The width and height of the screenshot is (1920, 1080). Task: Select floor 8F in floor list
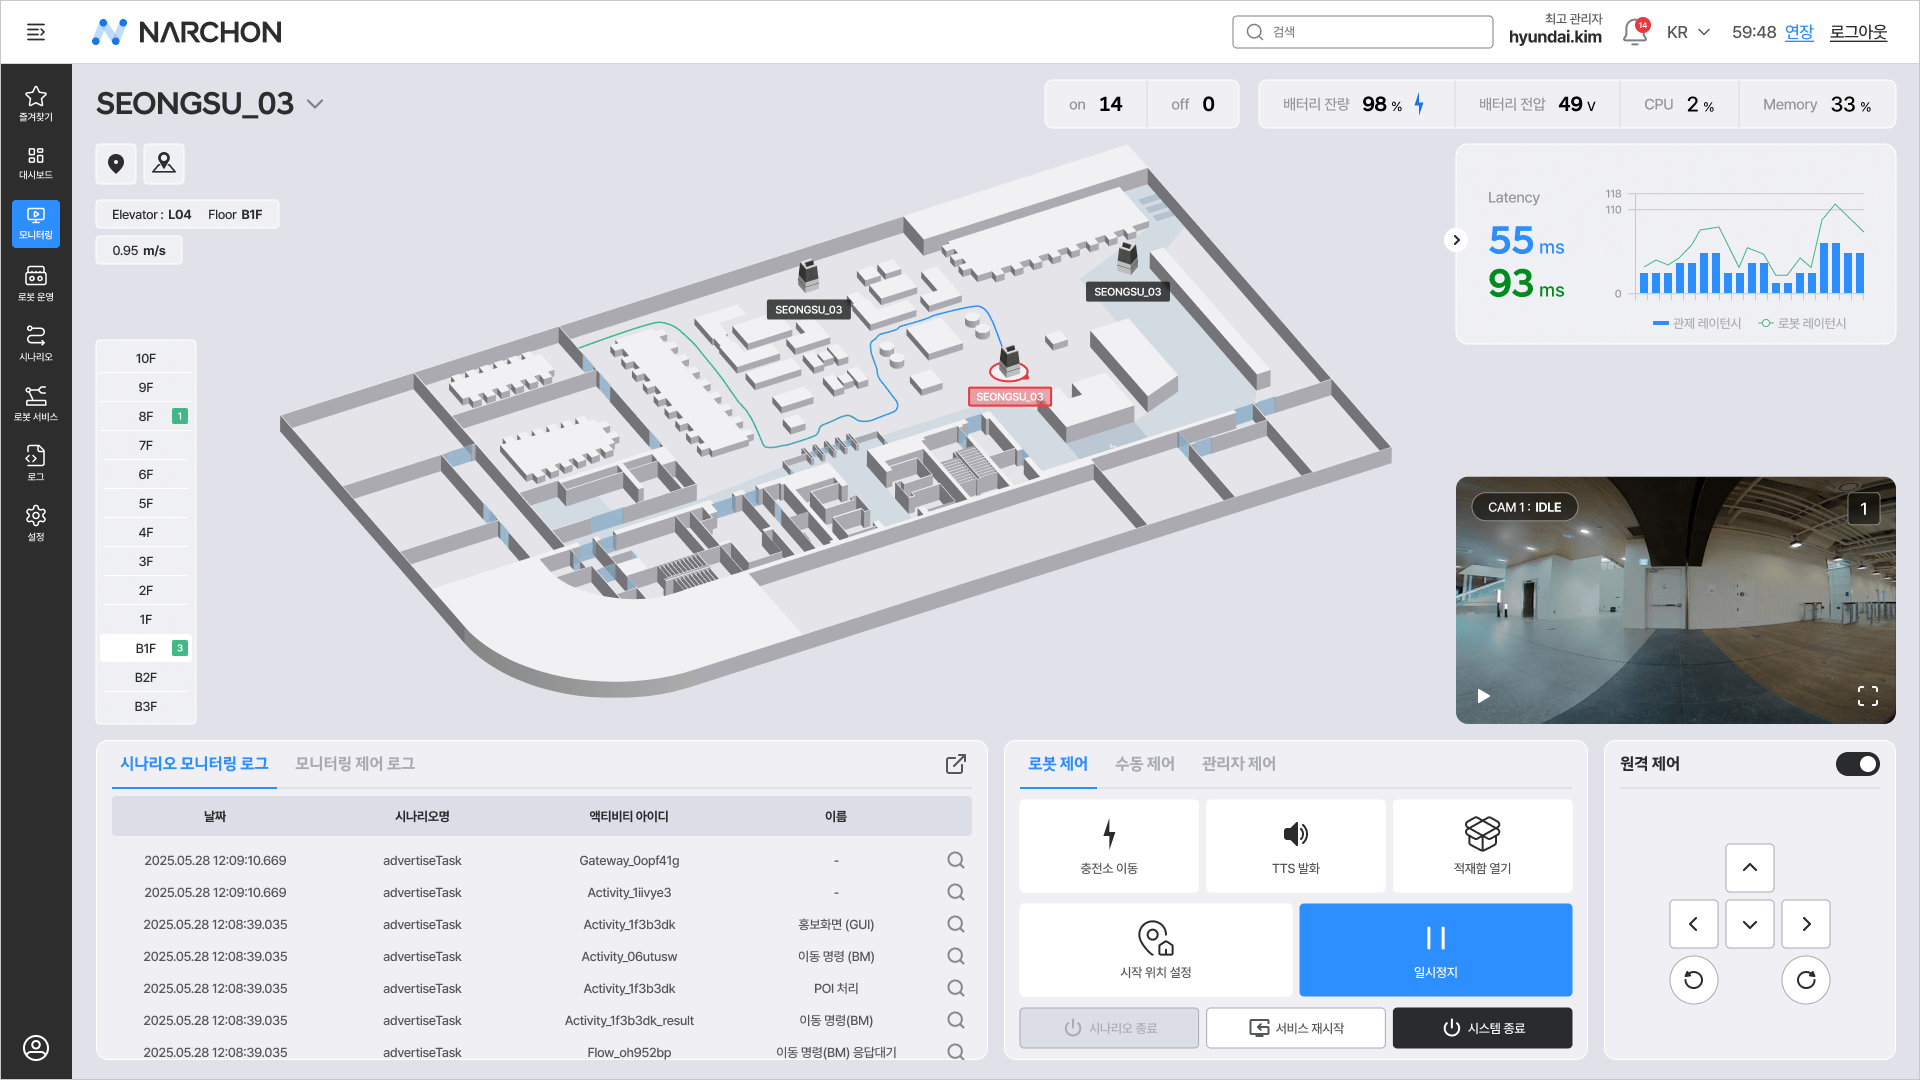[146, 416]
